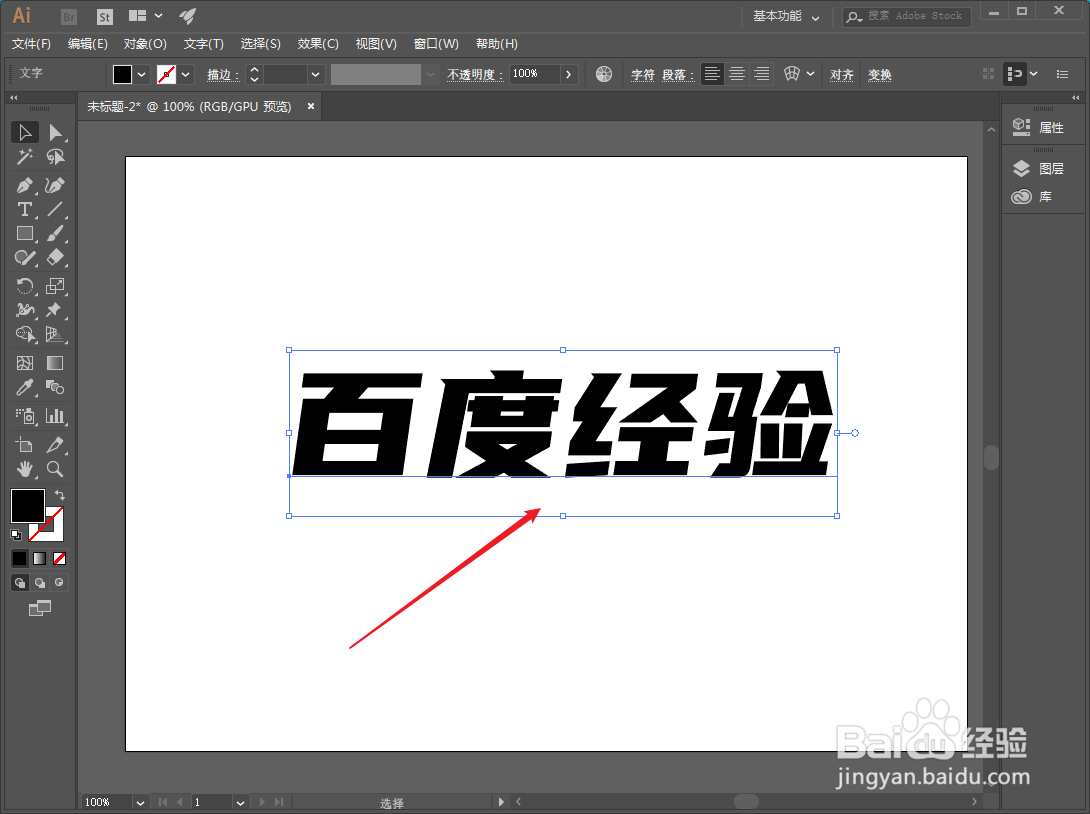This screenshot has width=1090, height=814.
Task: Open stroke color dropdown in control bar
Action: click(x=186, y=74)
